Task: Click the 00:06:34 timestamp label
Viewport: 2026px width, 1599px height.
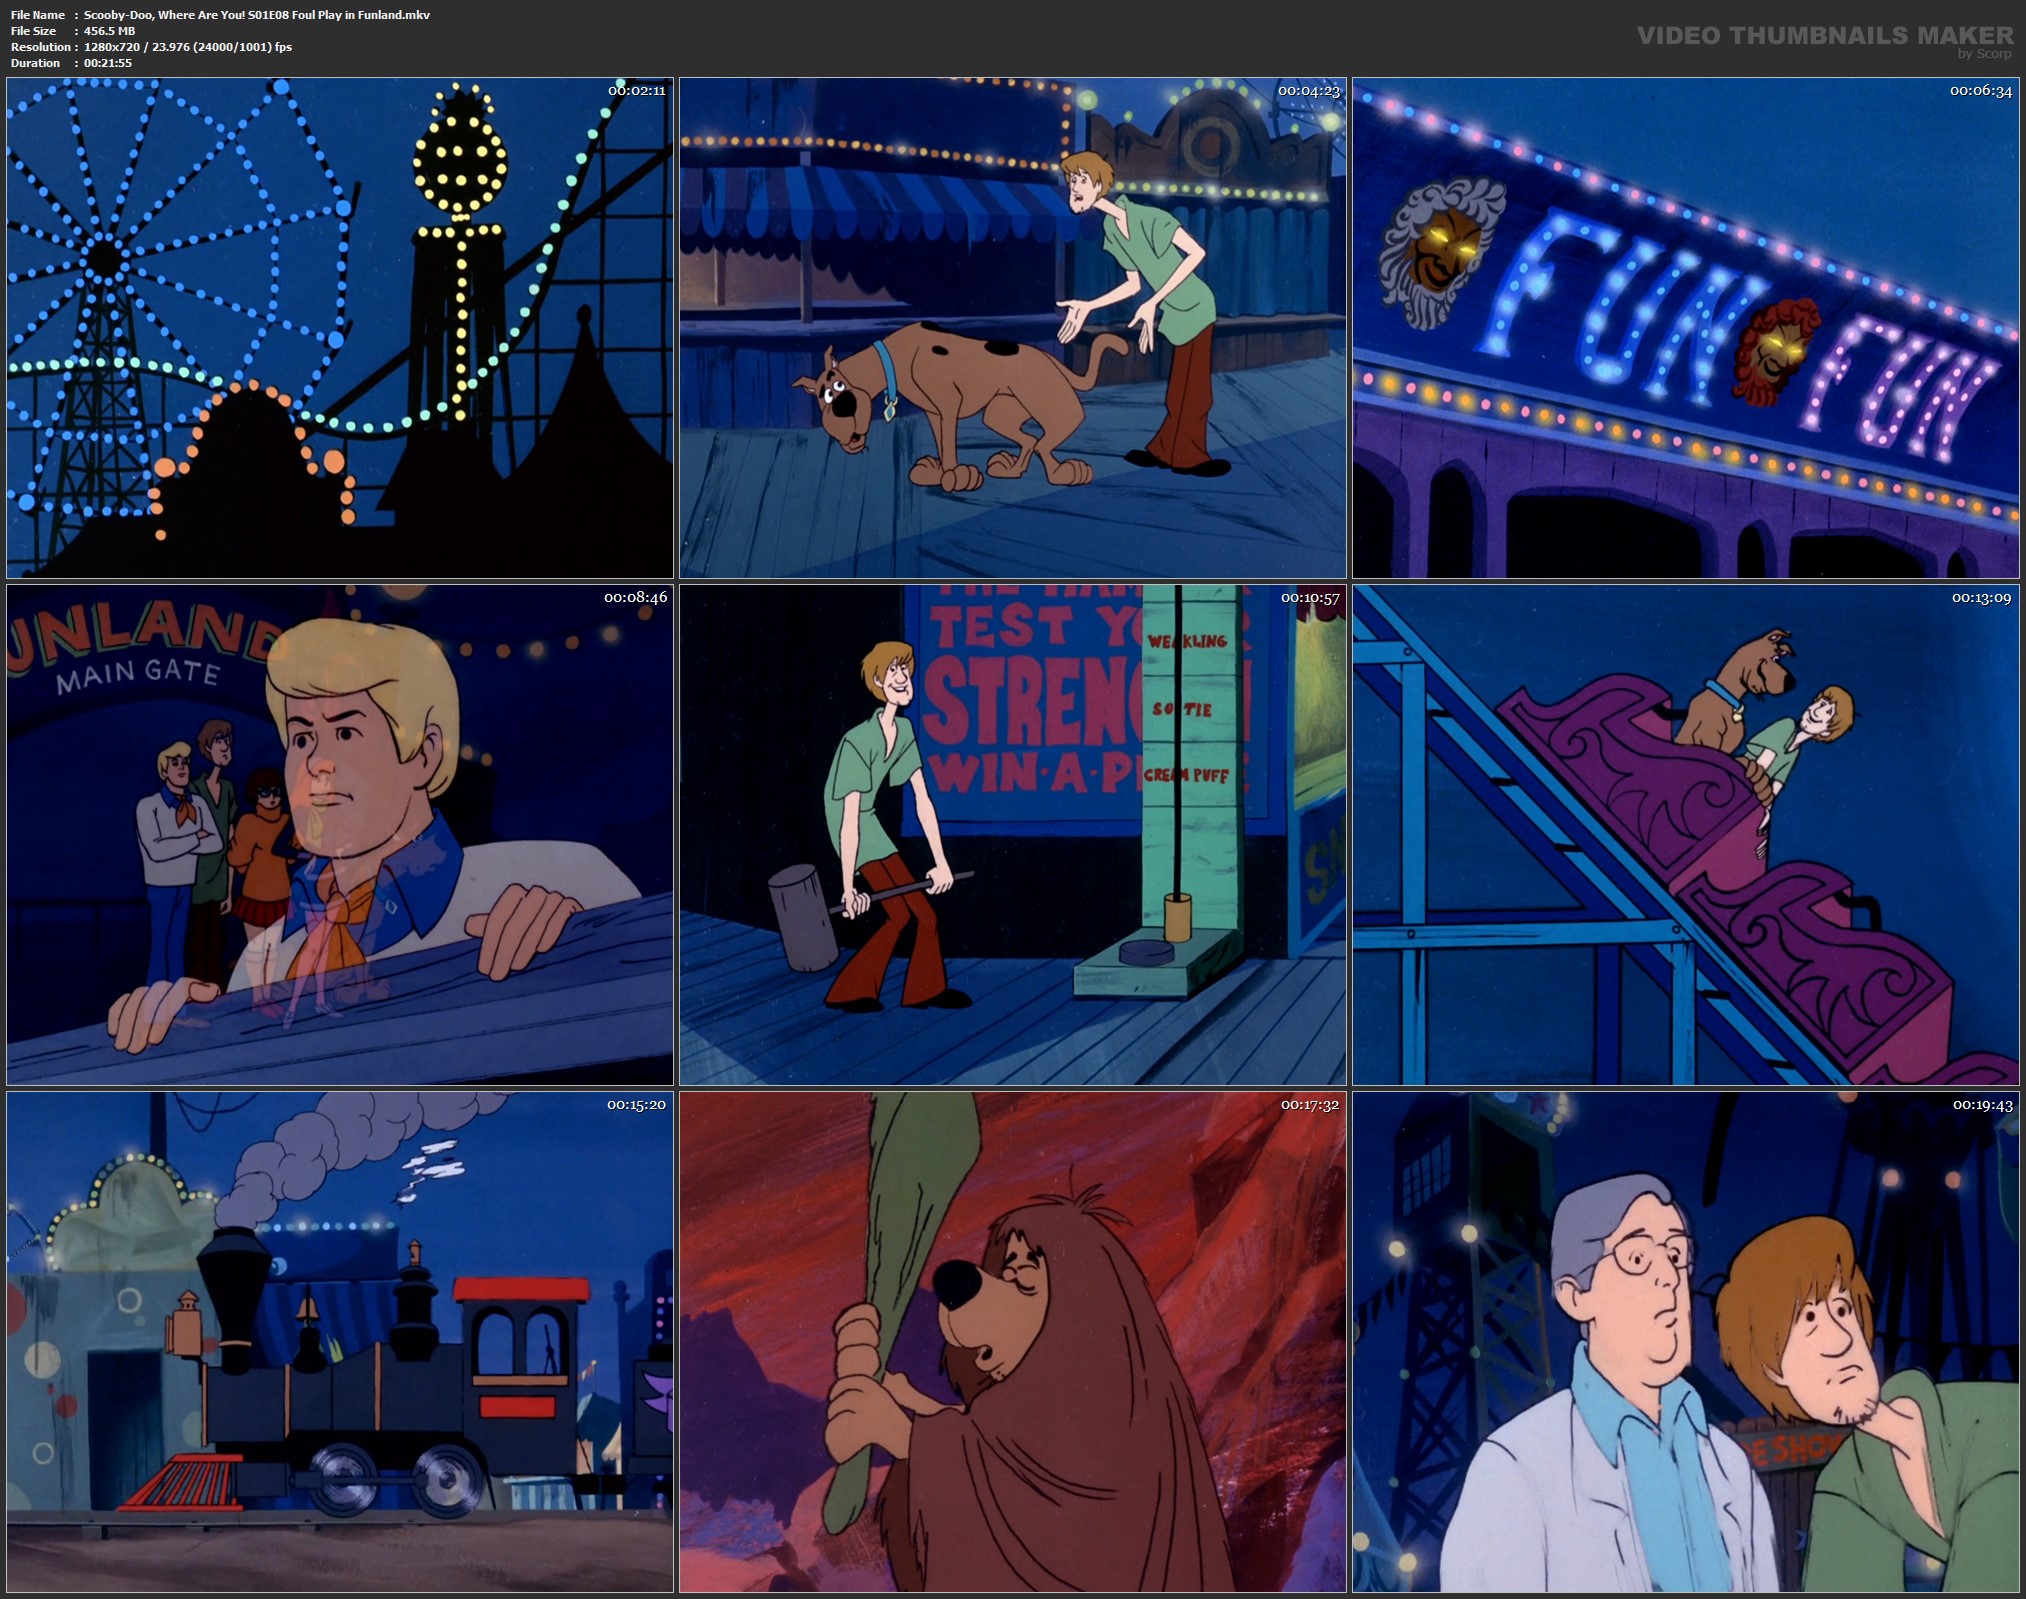Action: pyautogui.click(x=1980, y=91)
